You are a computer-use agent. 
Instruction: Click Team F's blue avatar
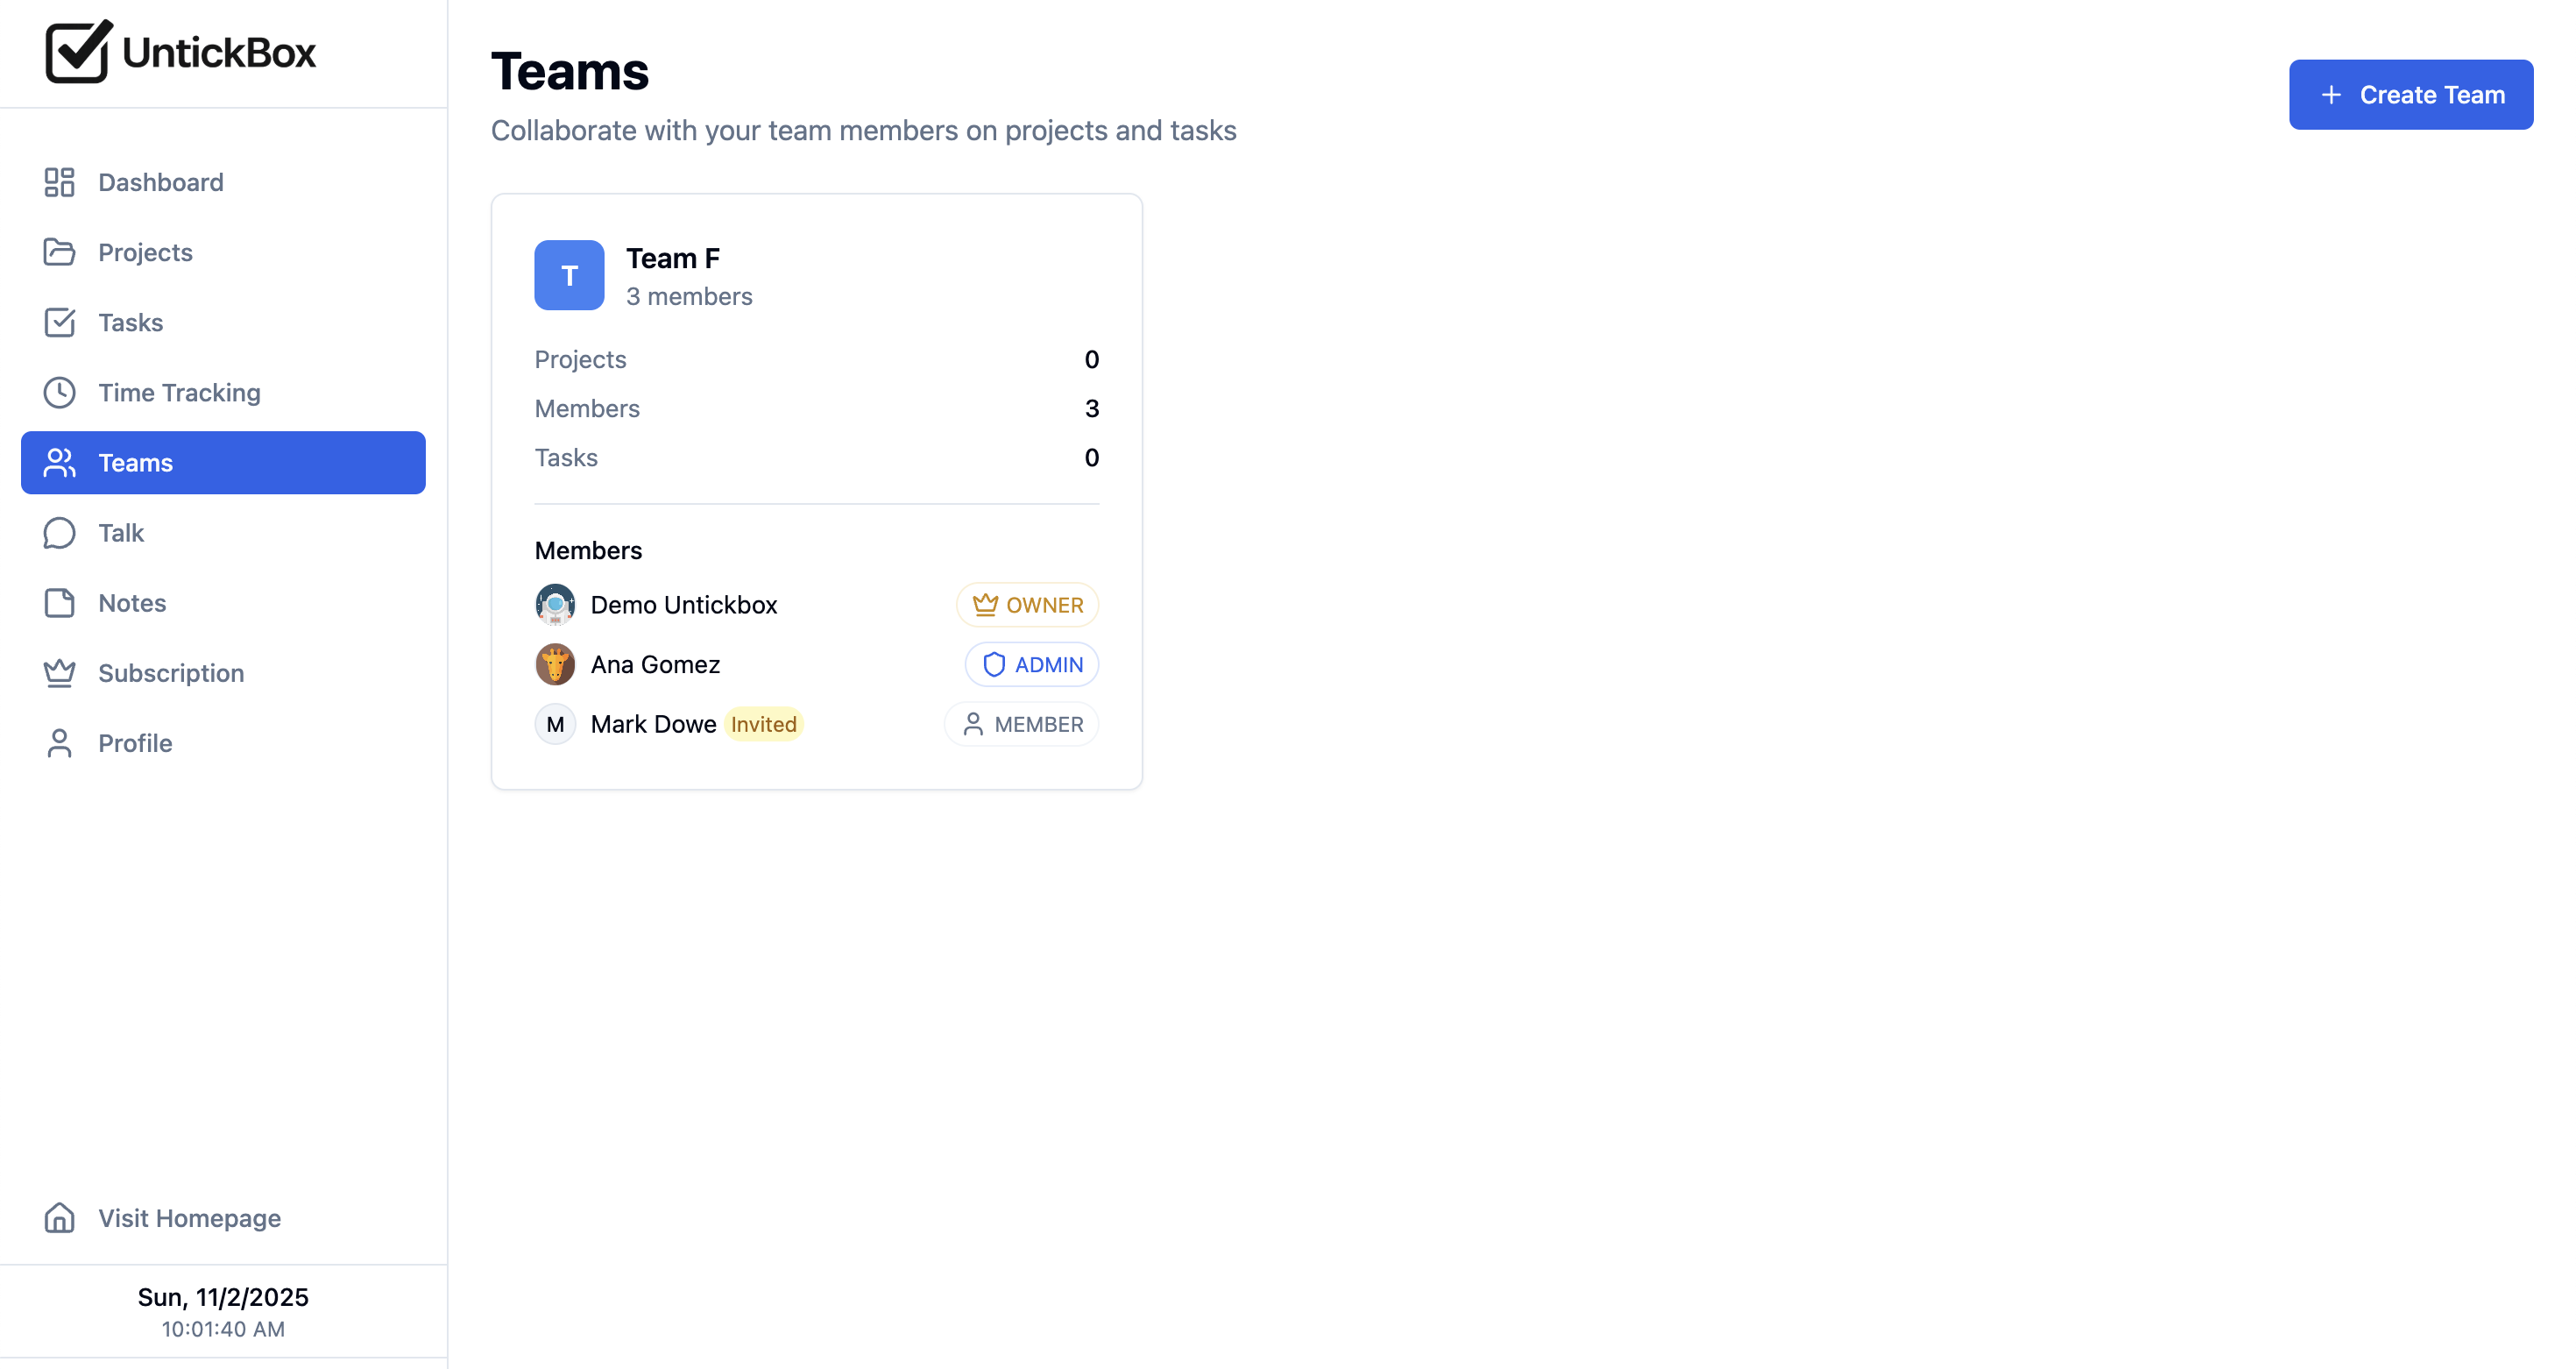click(569, 275)
